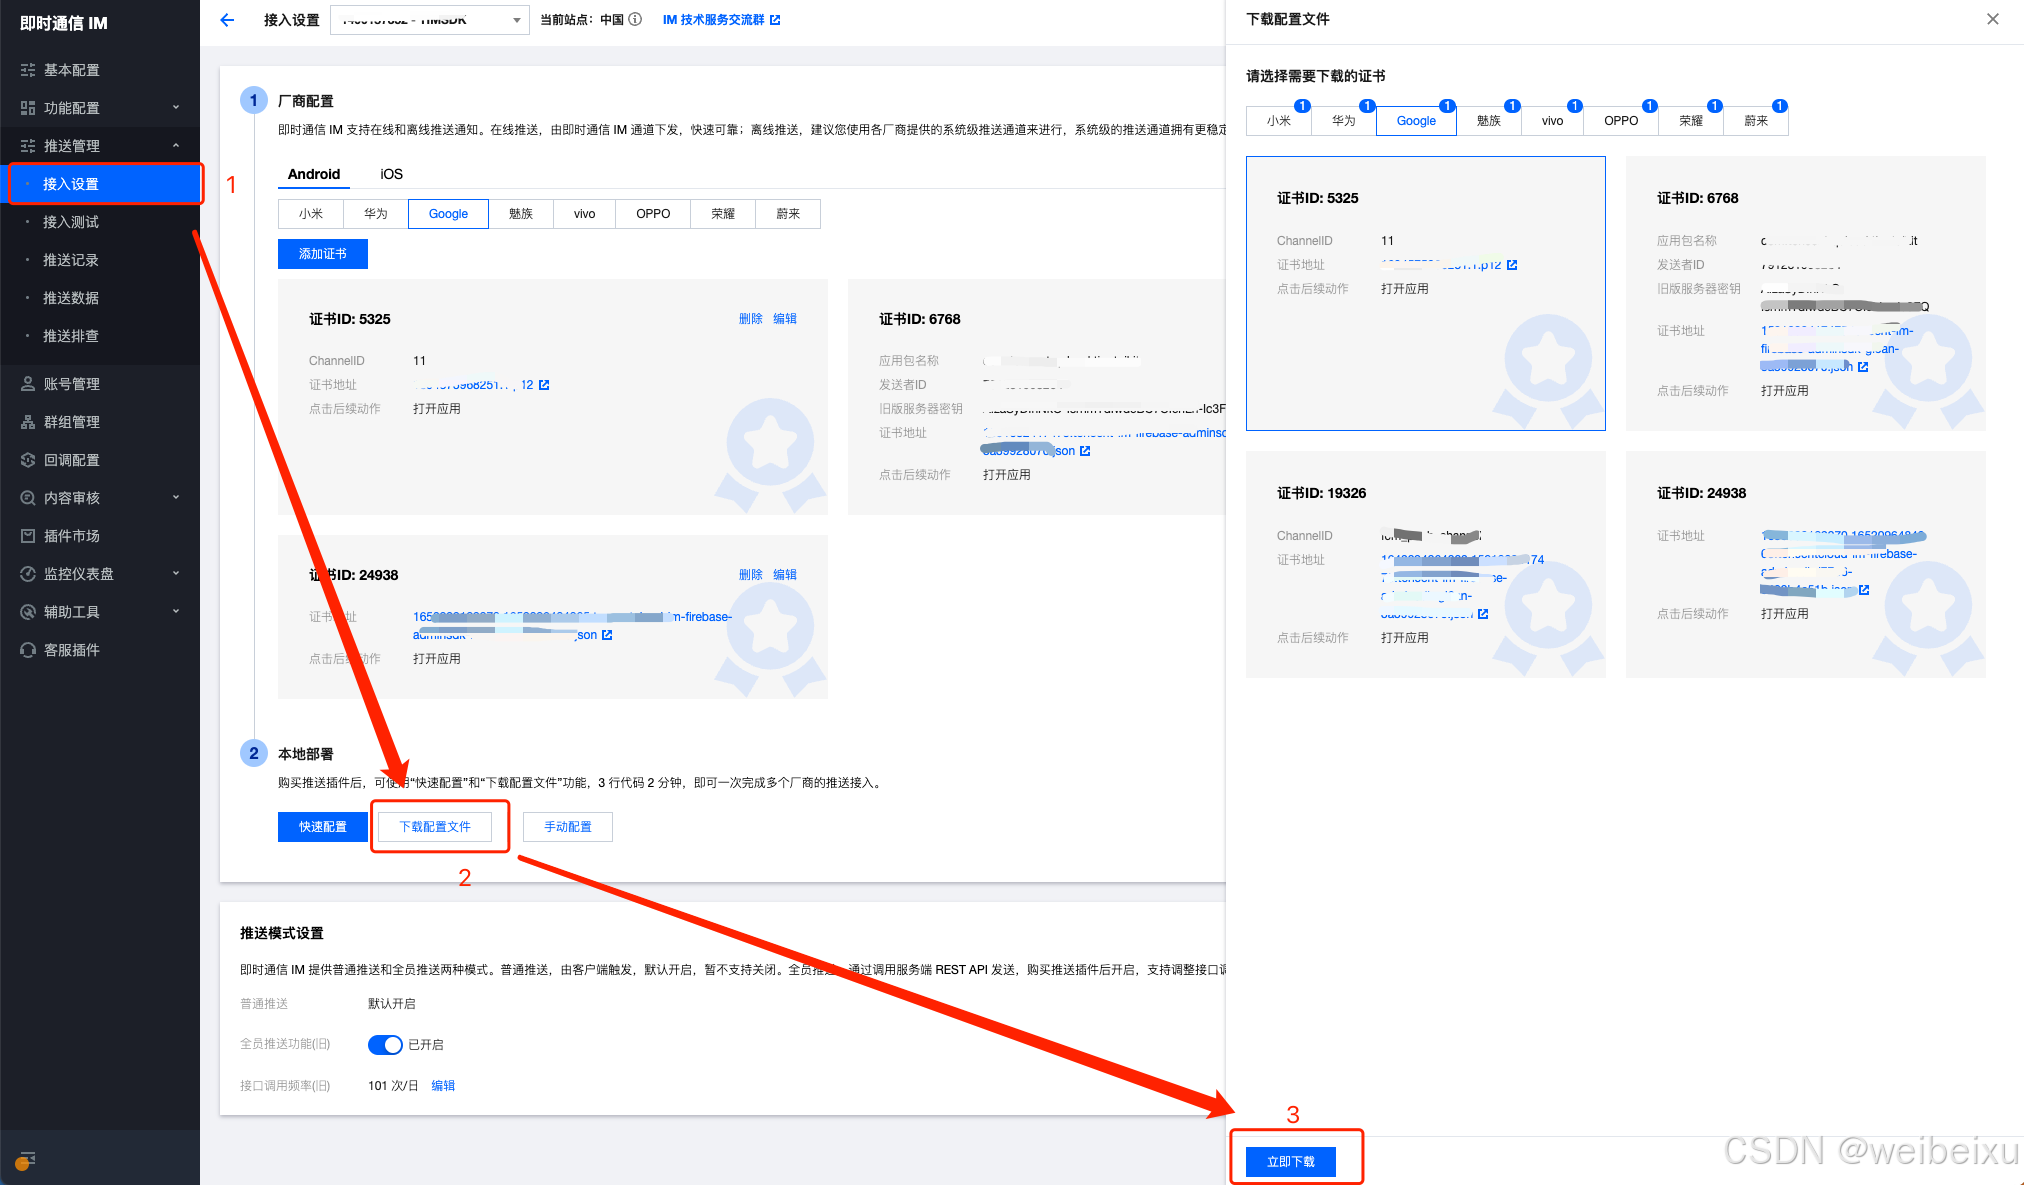Open IM 技术服务交流群 external link icon

[x=775, y=20]
